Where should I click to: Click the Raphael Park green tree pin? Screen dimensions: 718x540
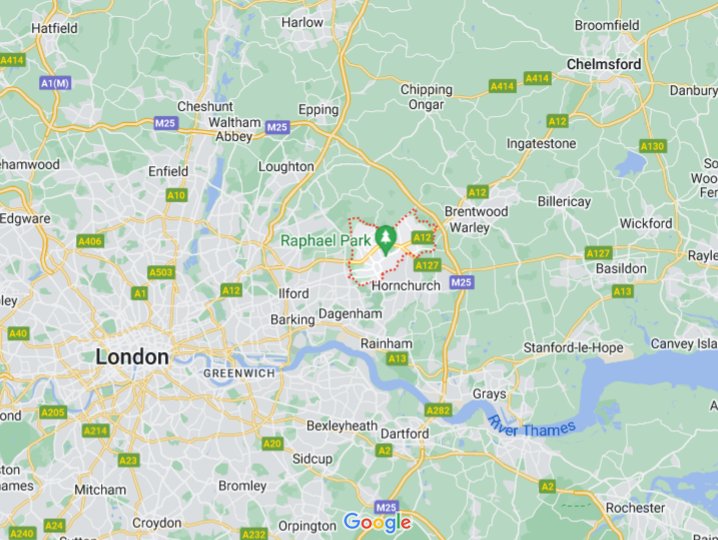[386, 240]
